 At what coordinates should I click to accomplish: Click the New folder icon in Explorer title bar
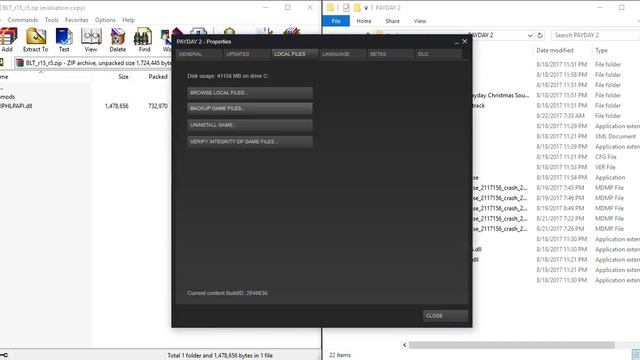(357, 7)
